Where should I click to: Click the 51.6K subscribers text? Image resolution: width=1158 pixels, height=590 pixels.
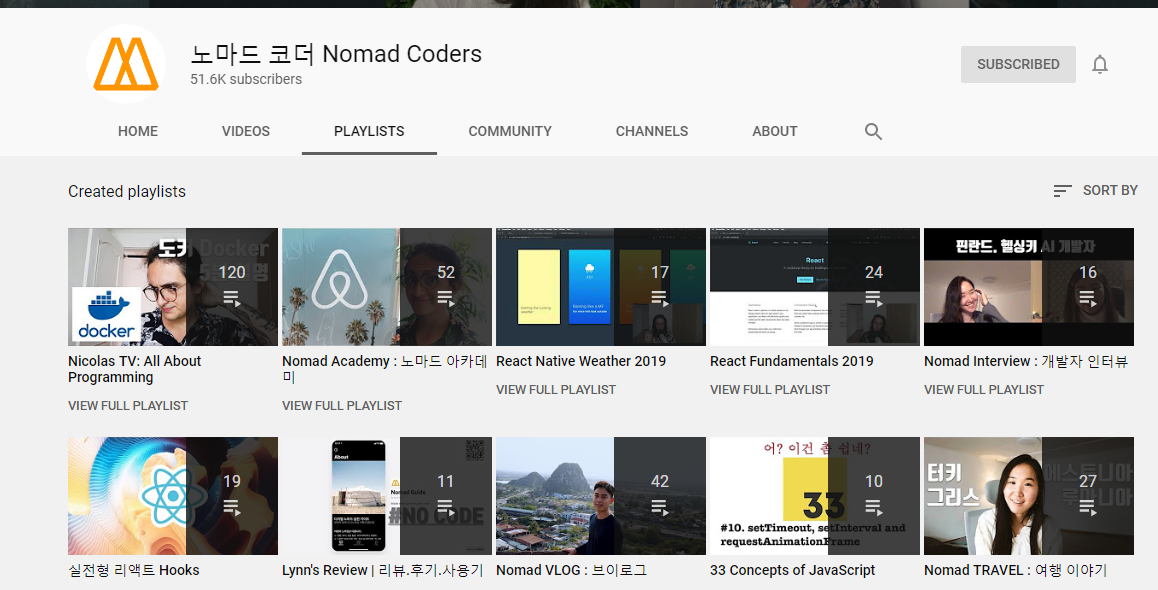click(246, 79)
